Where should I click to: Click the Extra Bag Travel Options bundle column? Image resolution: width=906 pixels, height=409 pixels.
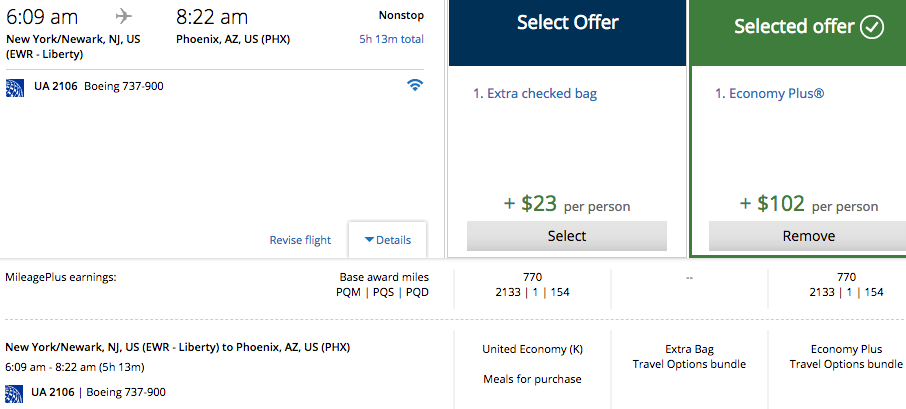tap(689, 357)
